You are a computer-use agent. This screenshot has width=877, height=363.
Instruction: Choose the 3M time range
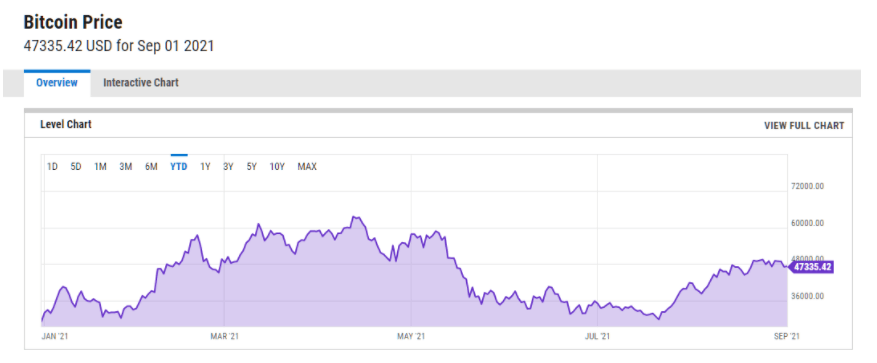(x=126, y=167)
